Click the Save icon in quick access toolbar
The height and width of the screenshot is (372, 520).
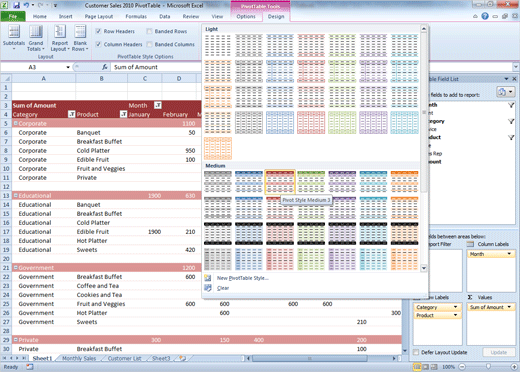click(x=16, y=5)
